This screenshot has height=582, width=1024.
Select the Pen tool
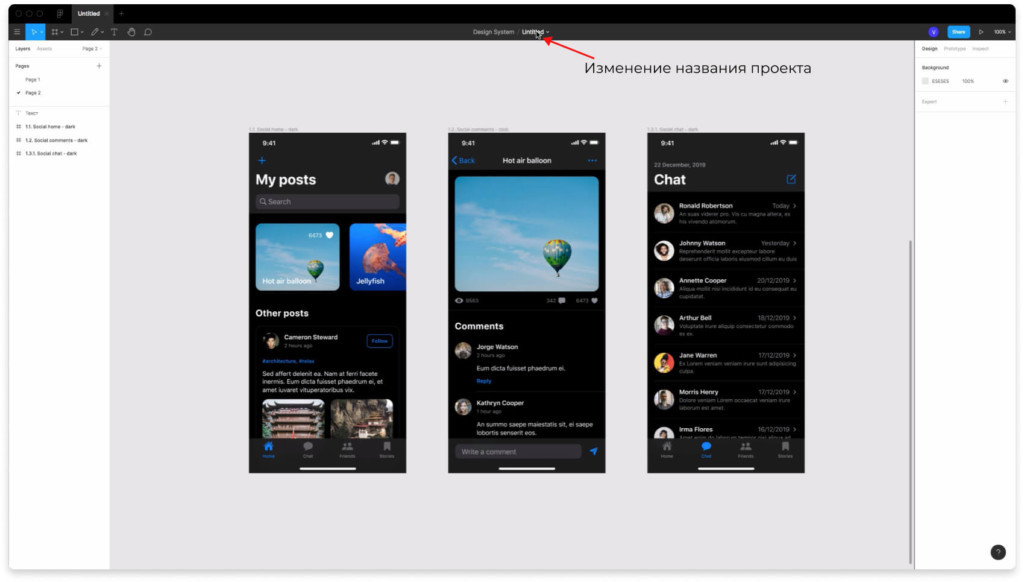coord(95,32)
